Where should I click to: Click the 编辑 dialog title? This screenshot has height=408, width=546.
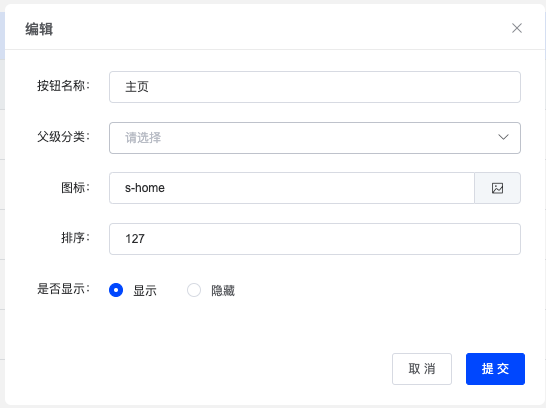coord(39,29)
